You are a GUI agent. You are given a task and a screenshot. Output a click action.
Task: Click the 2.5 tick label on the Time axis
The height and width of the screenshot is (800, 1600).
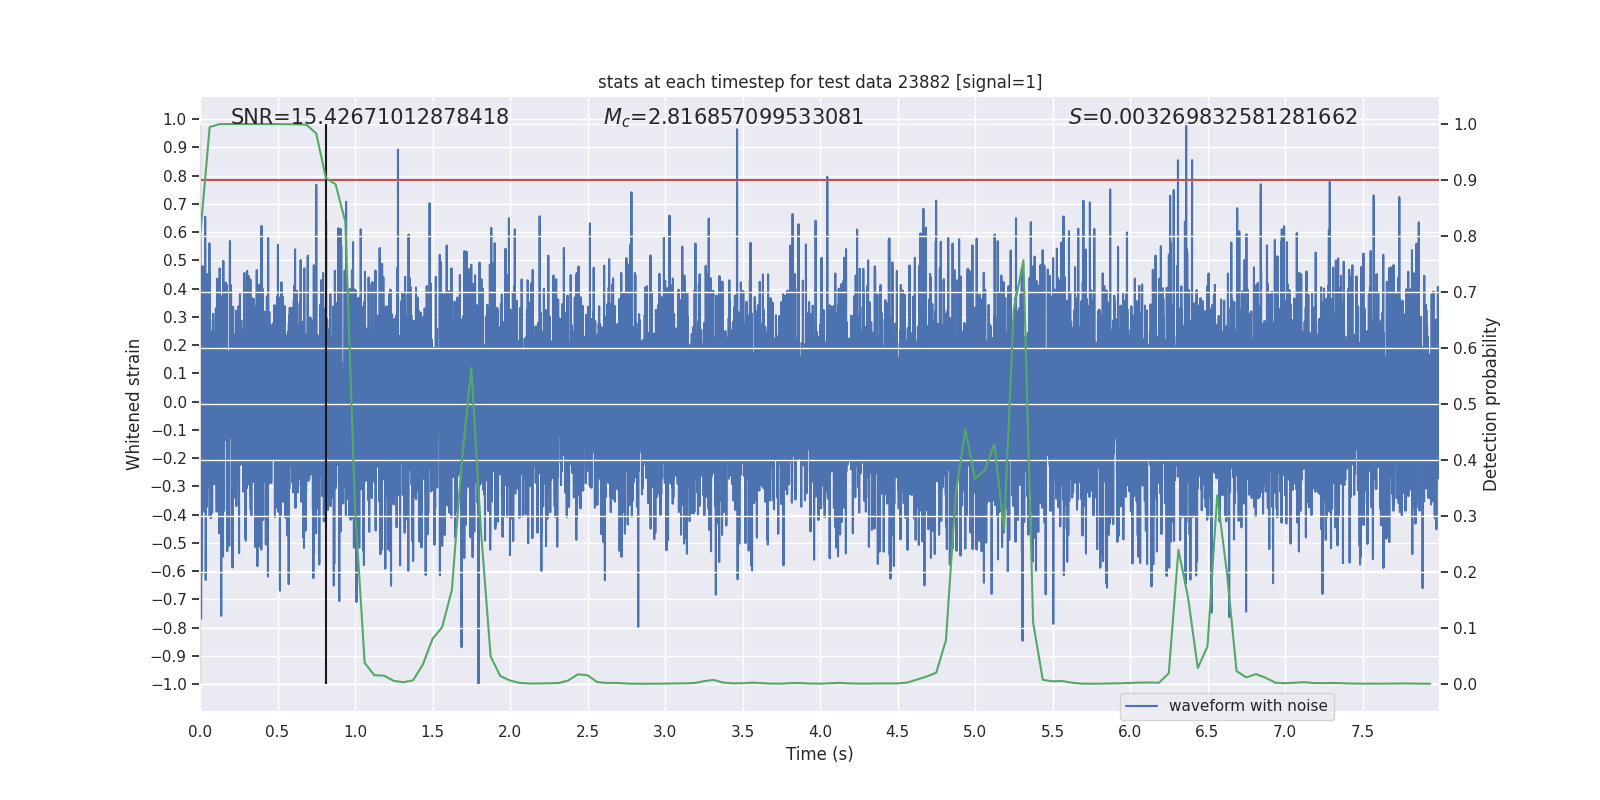[x=587, y=731]
